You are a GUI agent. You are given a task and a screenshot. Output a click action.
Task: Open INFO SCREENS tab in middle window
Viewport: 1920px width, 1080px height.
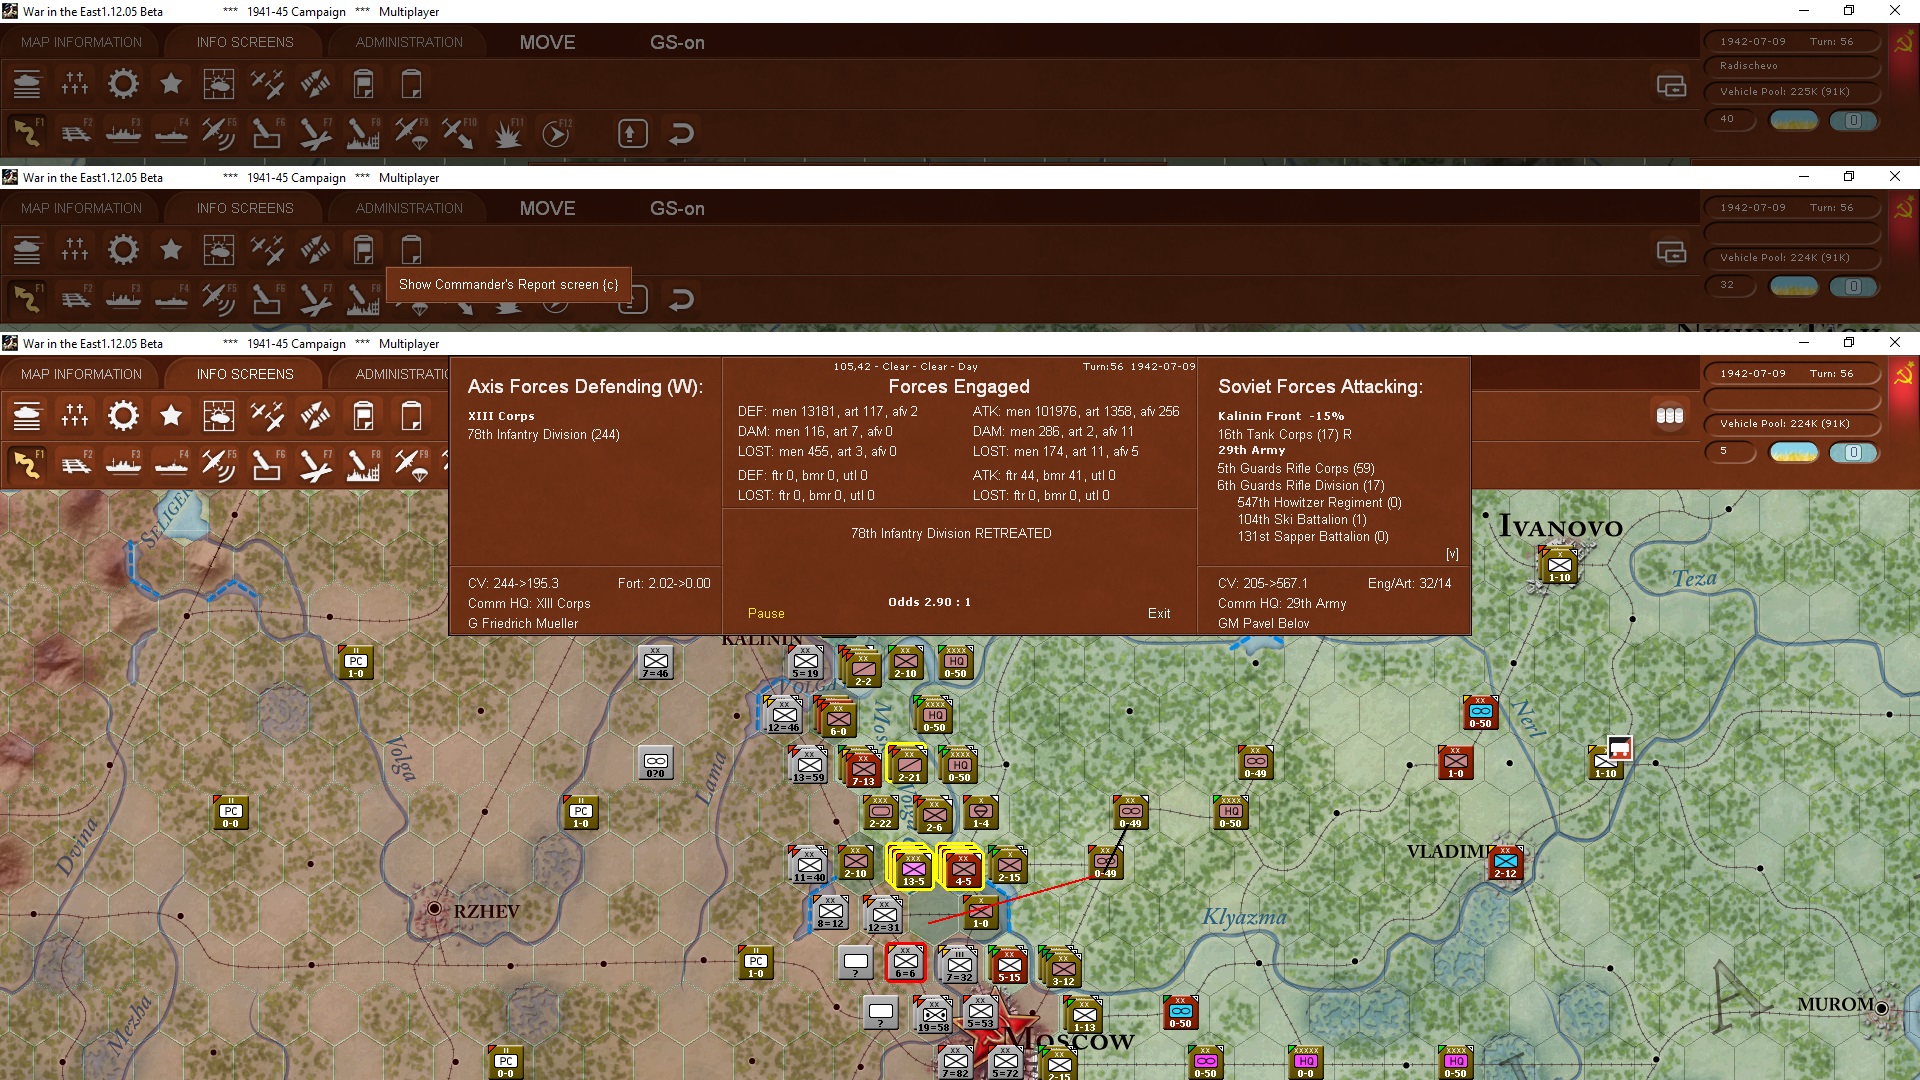(245, 208)
